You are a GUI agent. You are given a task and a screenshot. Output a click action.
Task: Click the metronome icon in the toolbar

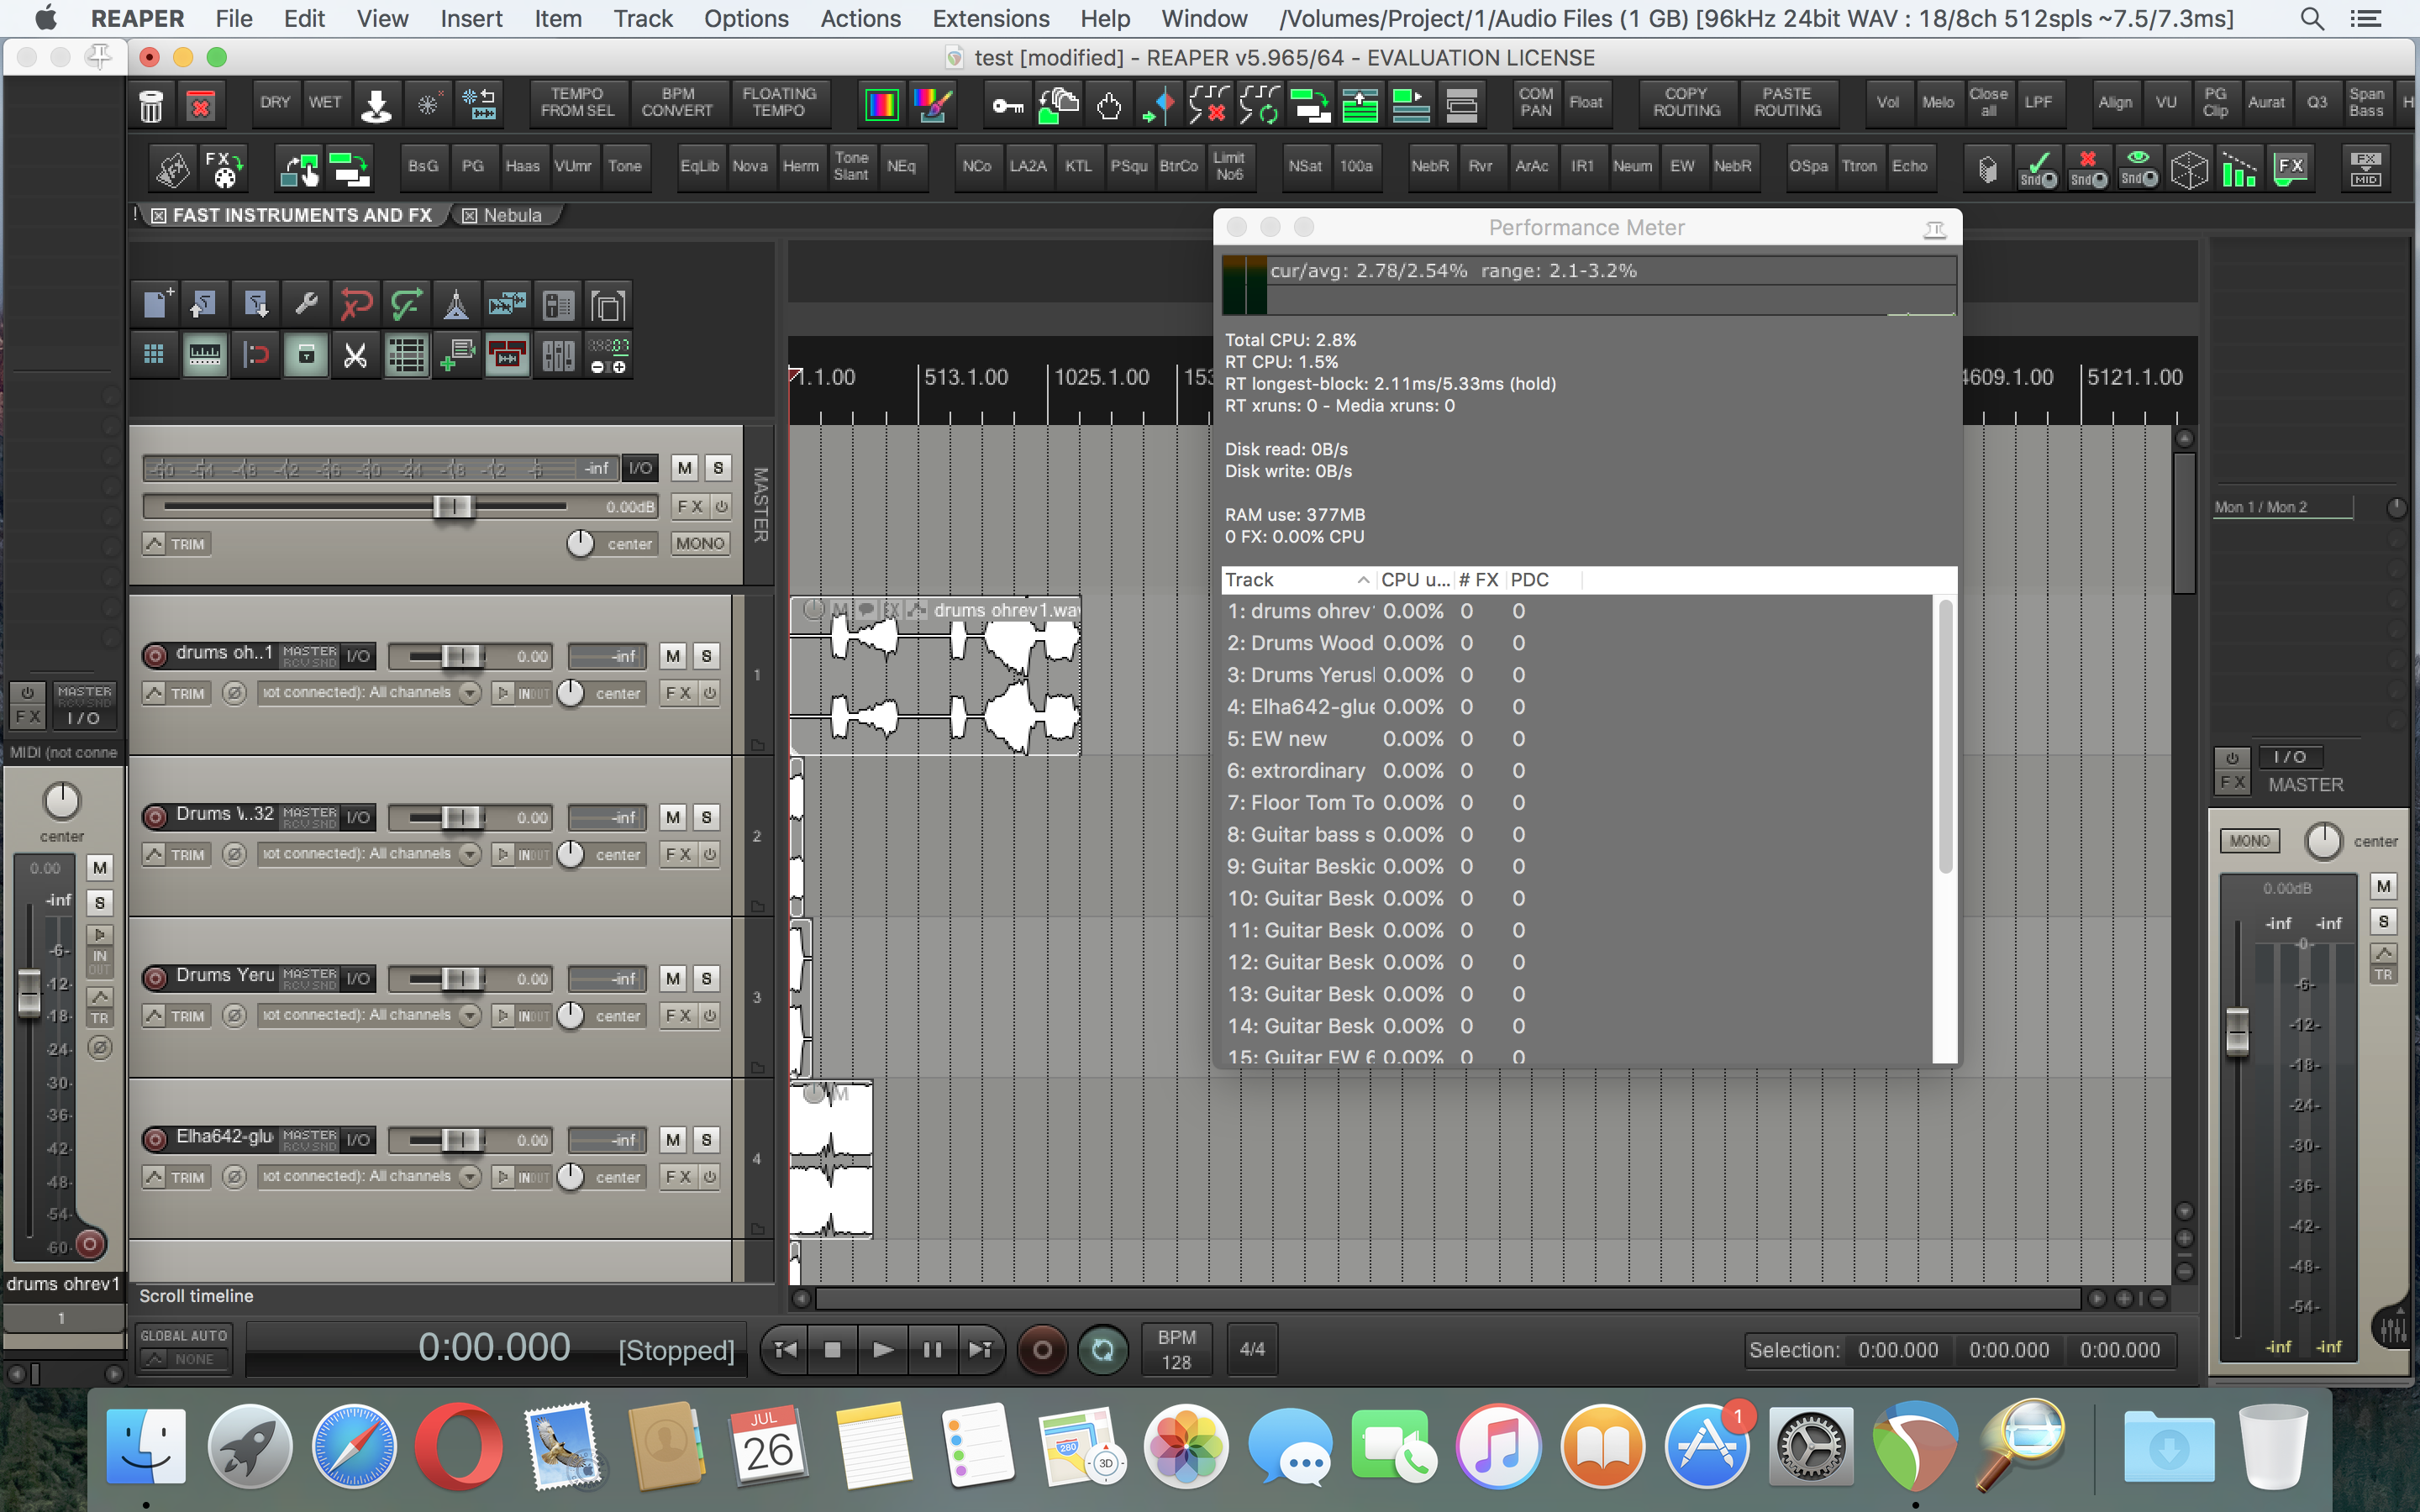point(456,305)
